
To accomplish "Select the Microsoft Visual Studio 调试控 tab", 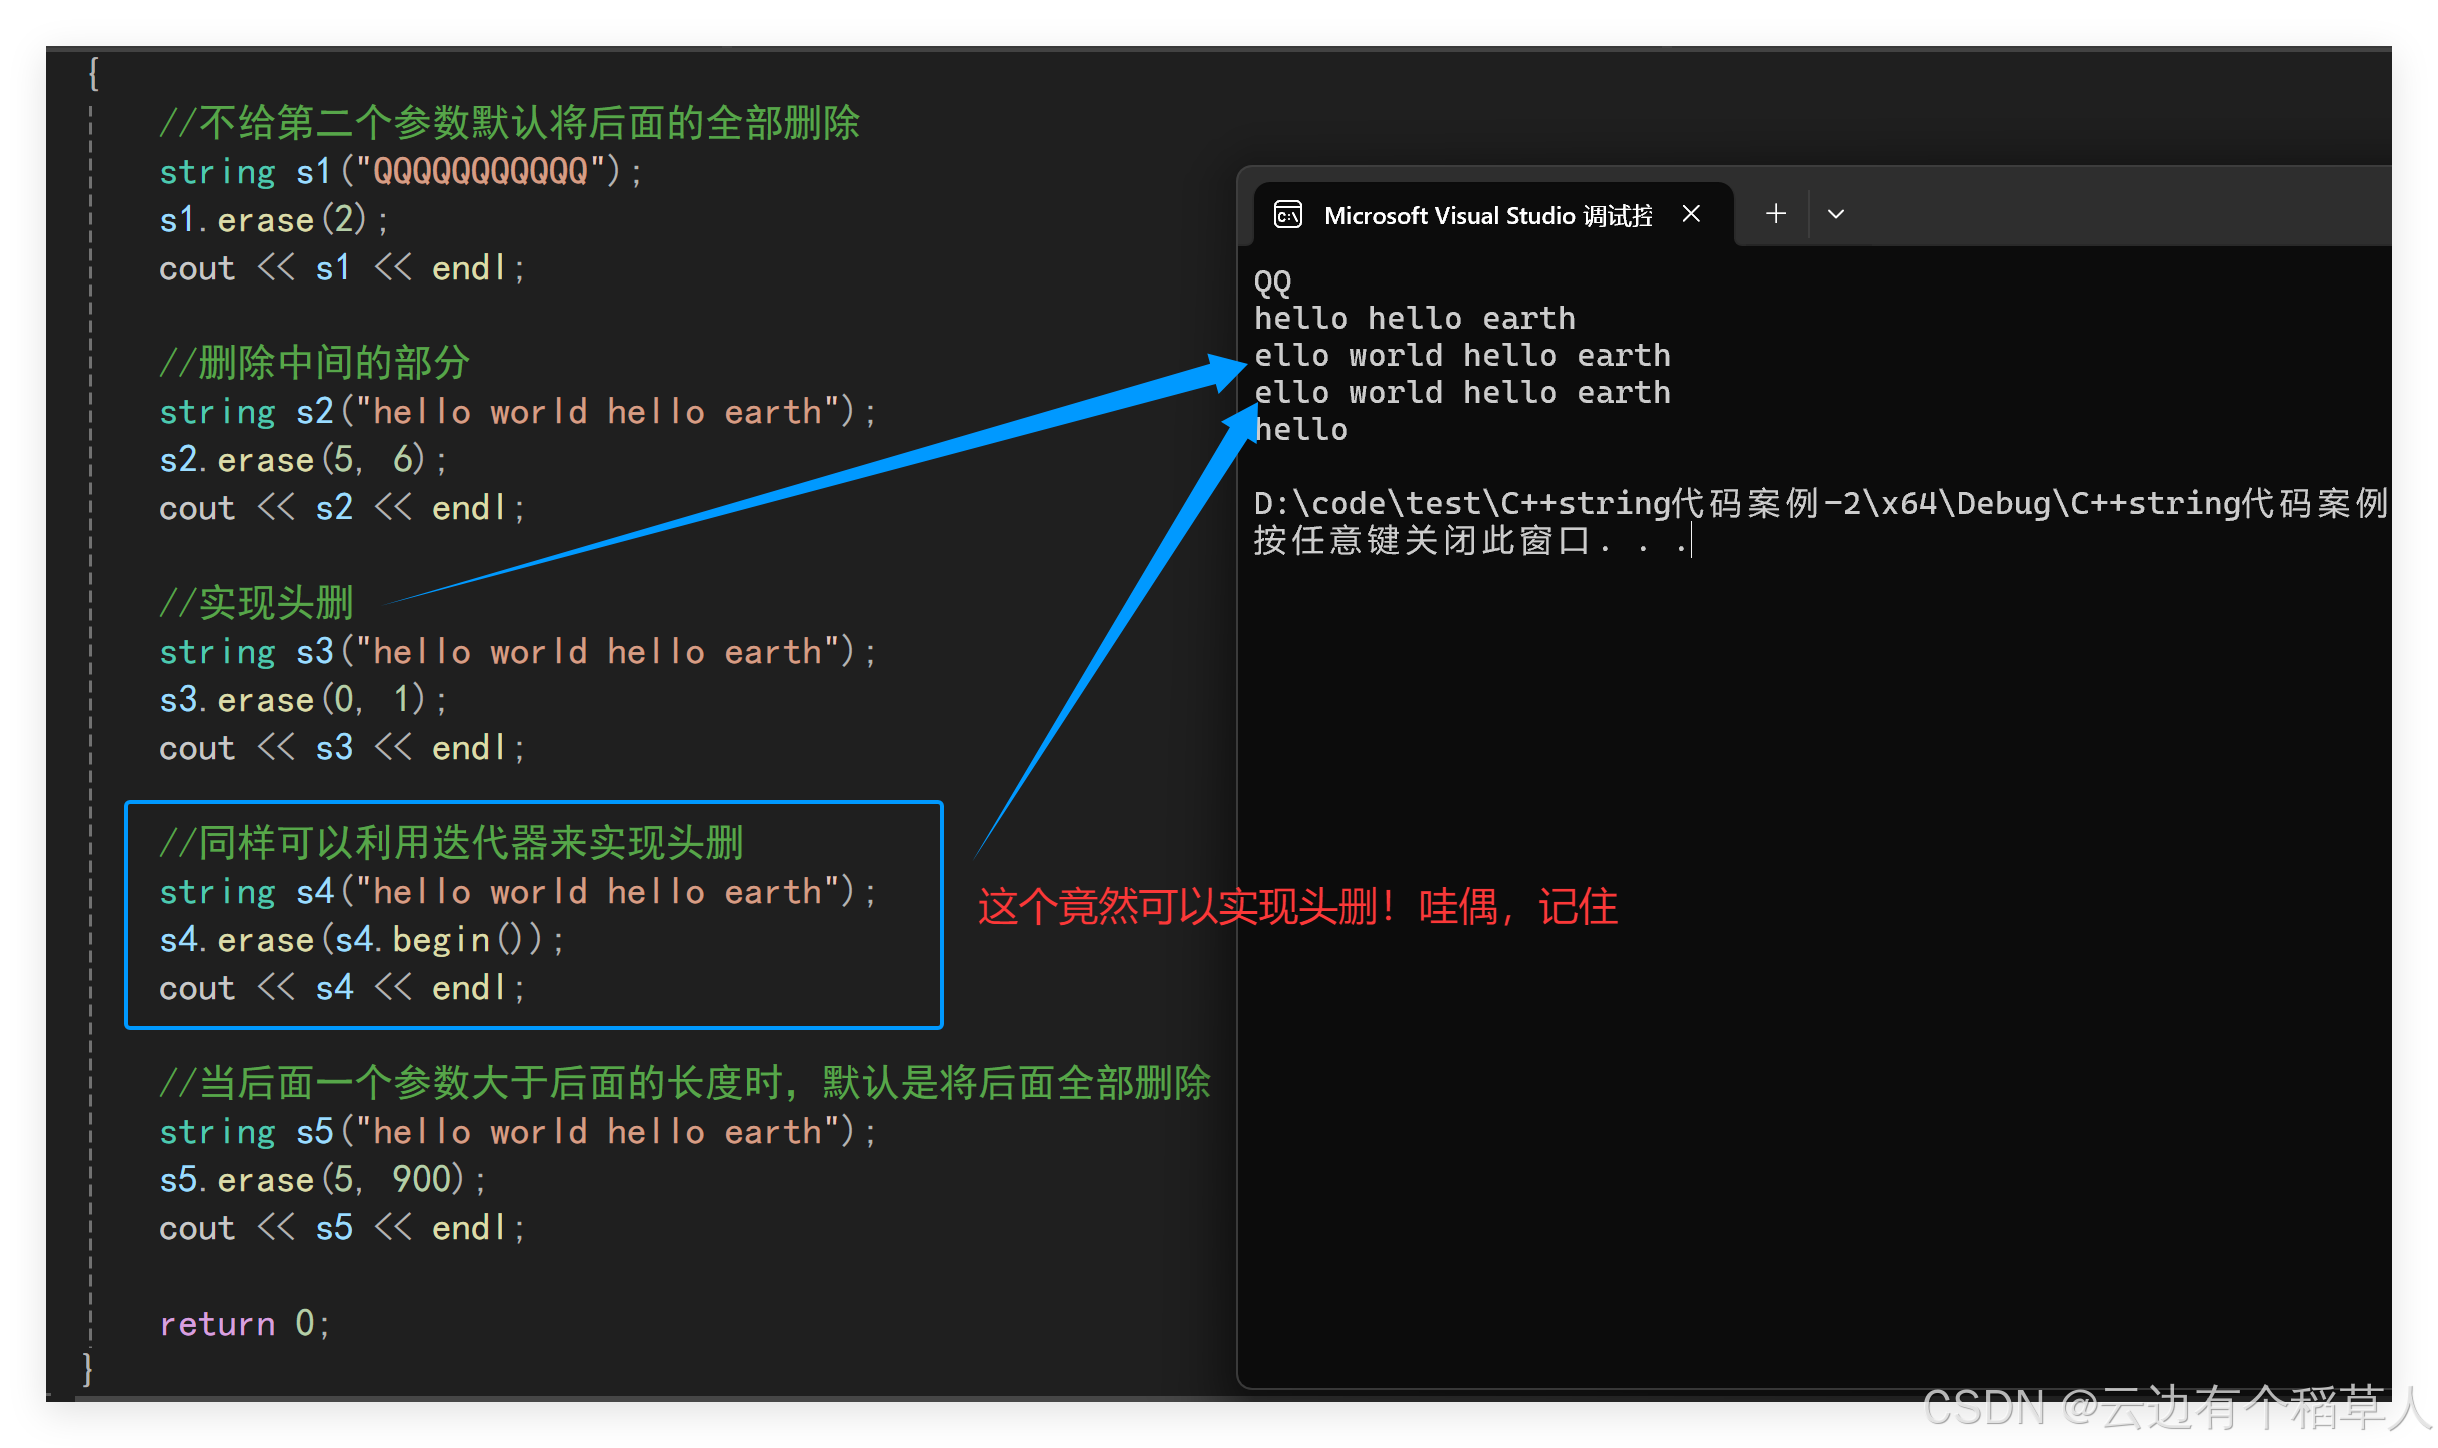I will 1487,215.
